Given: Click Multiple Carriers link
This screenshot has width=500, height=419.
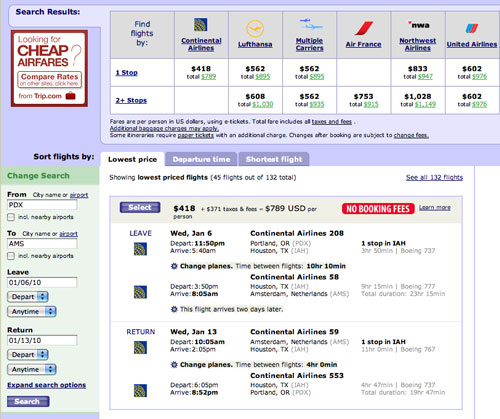Looking at the screenshot, I should click(x=310, y=44).
